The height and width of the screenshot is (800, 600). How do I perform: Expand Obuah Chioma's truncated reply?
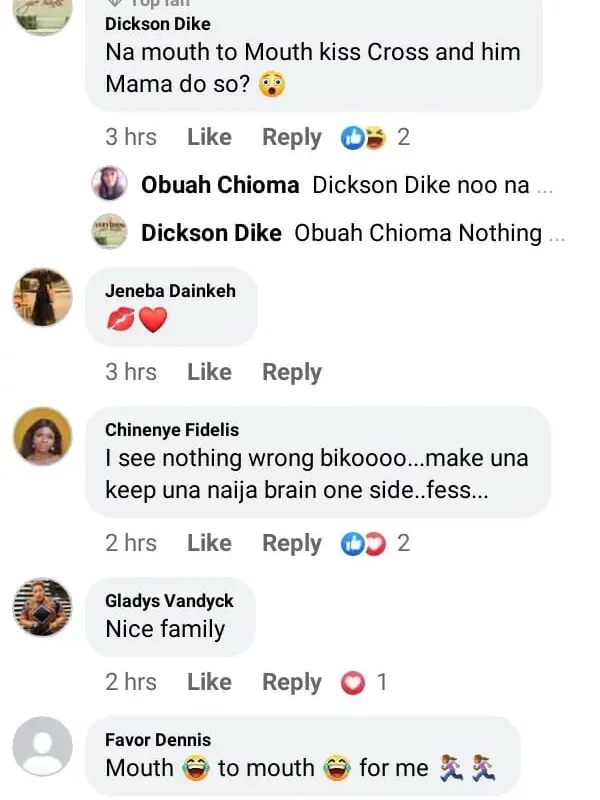(545, 186)
